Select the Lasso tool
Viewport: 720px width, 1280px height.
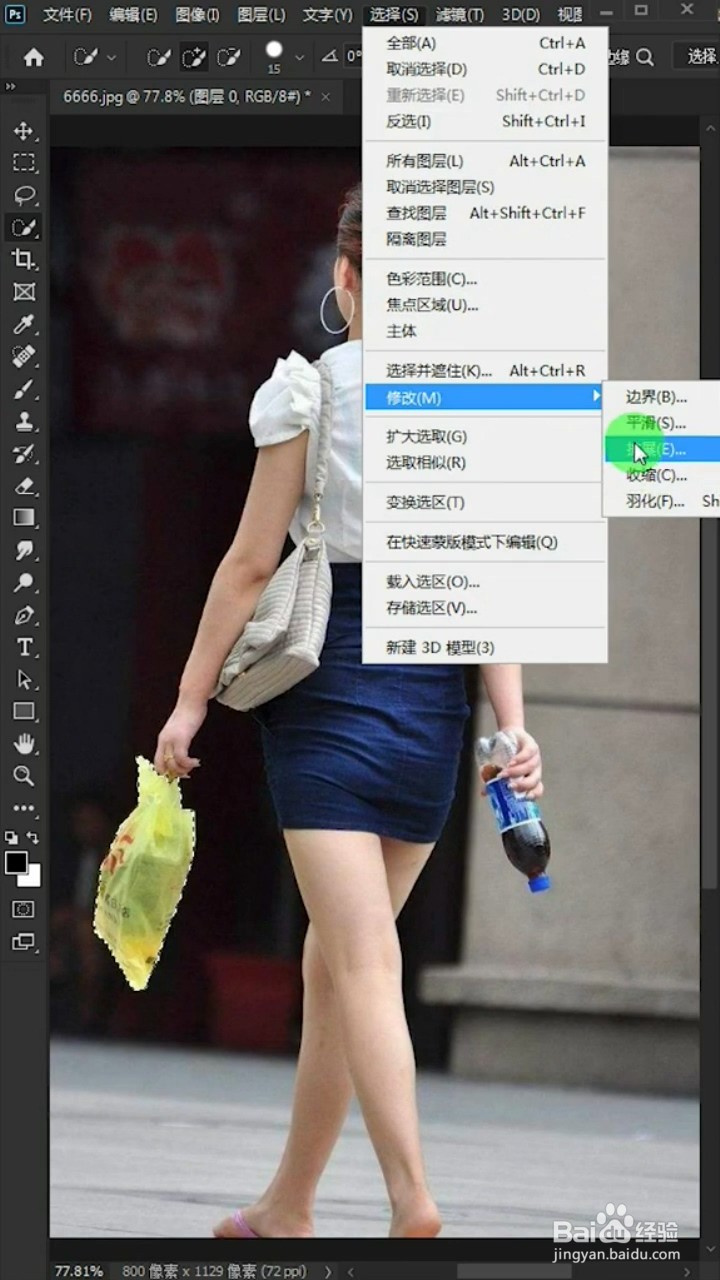click(x=24, y=195)
